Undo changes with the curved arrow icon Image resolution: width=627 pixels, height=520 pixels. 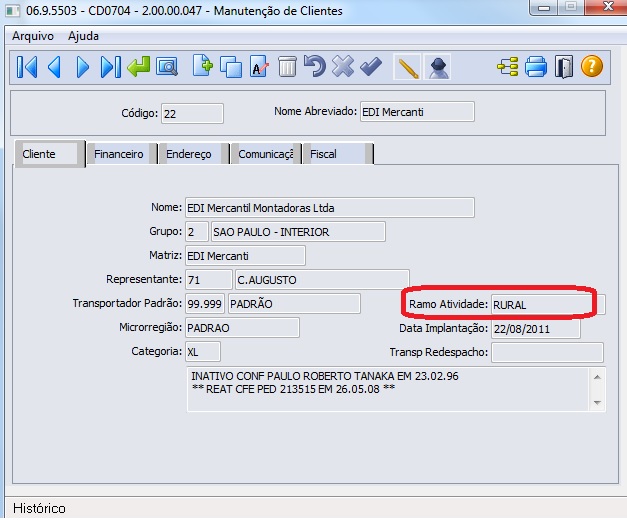point(315,66)
